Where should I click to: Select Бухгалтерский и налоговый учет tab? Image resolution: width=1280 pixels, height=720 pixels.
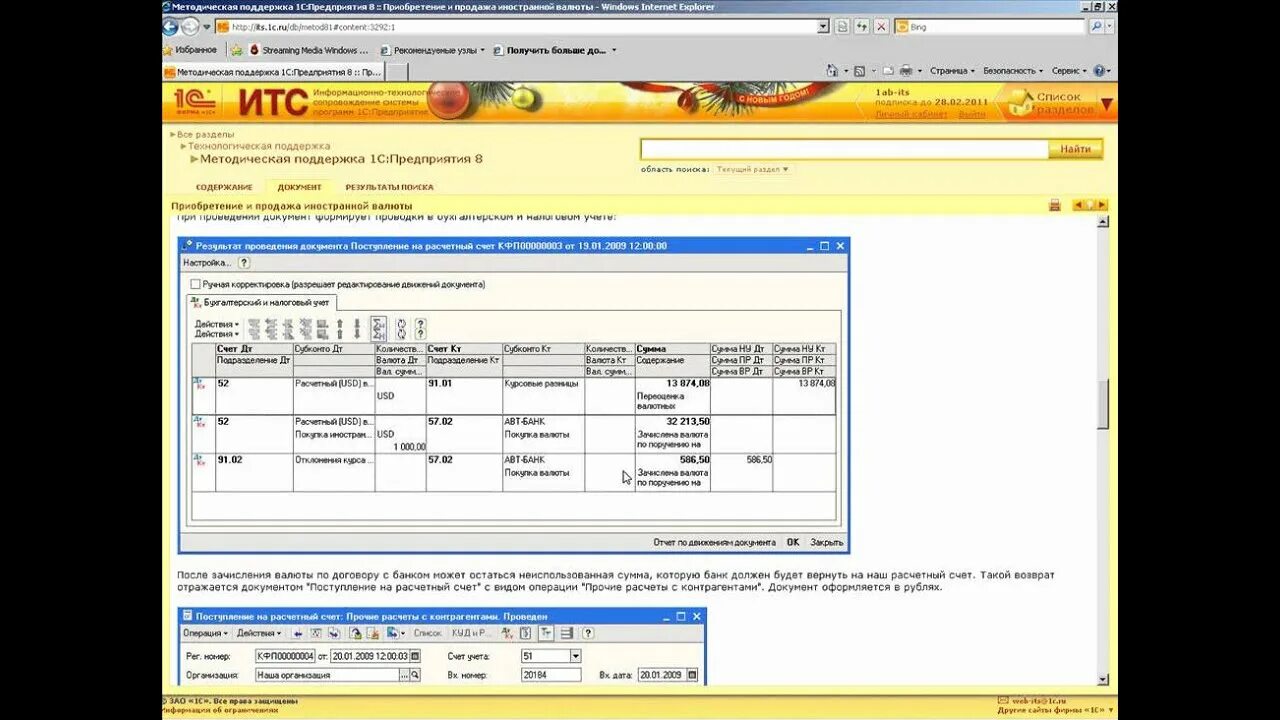[x=262, y=302]
